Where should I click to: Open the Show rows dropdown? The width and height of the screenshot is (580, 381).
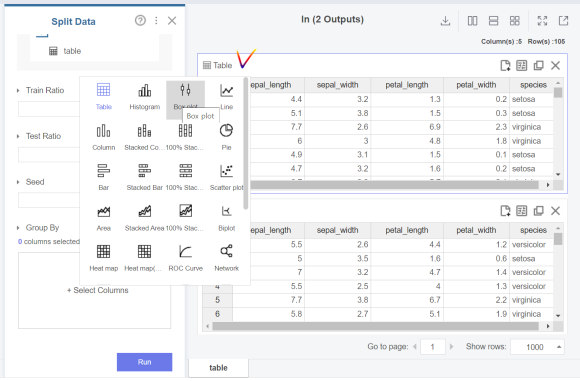[x=537, y=347]
